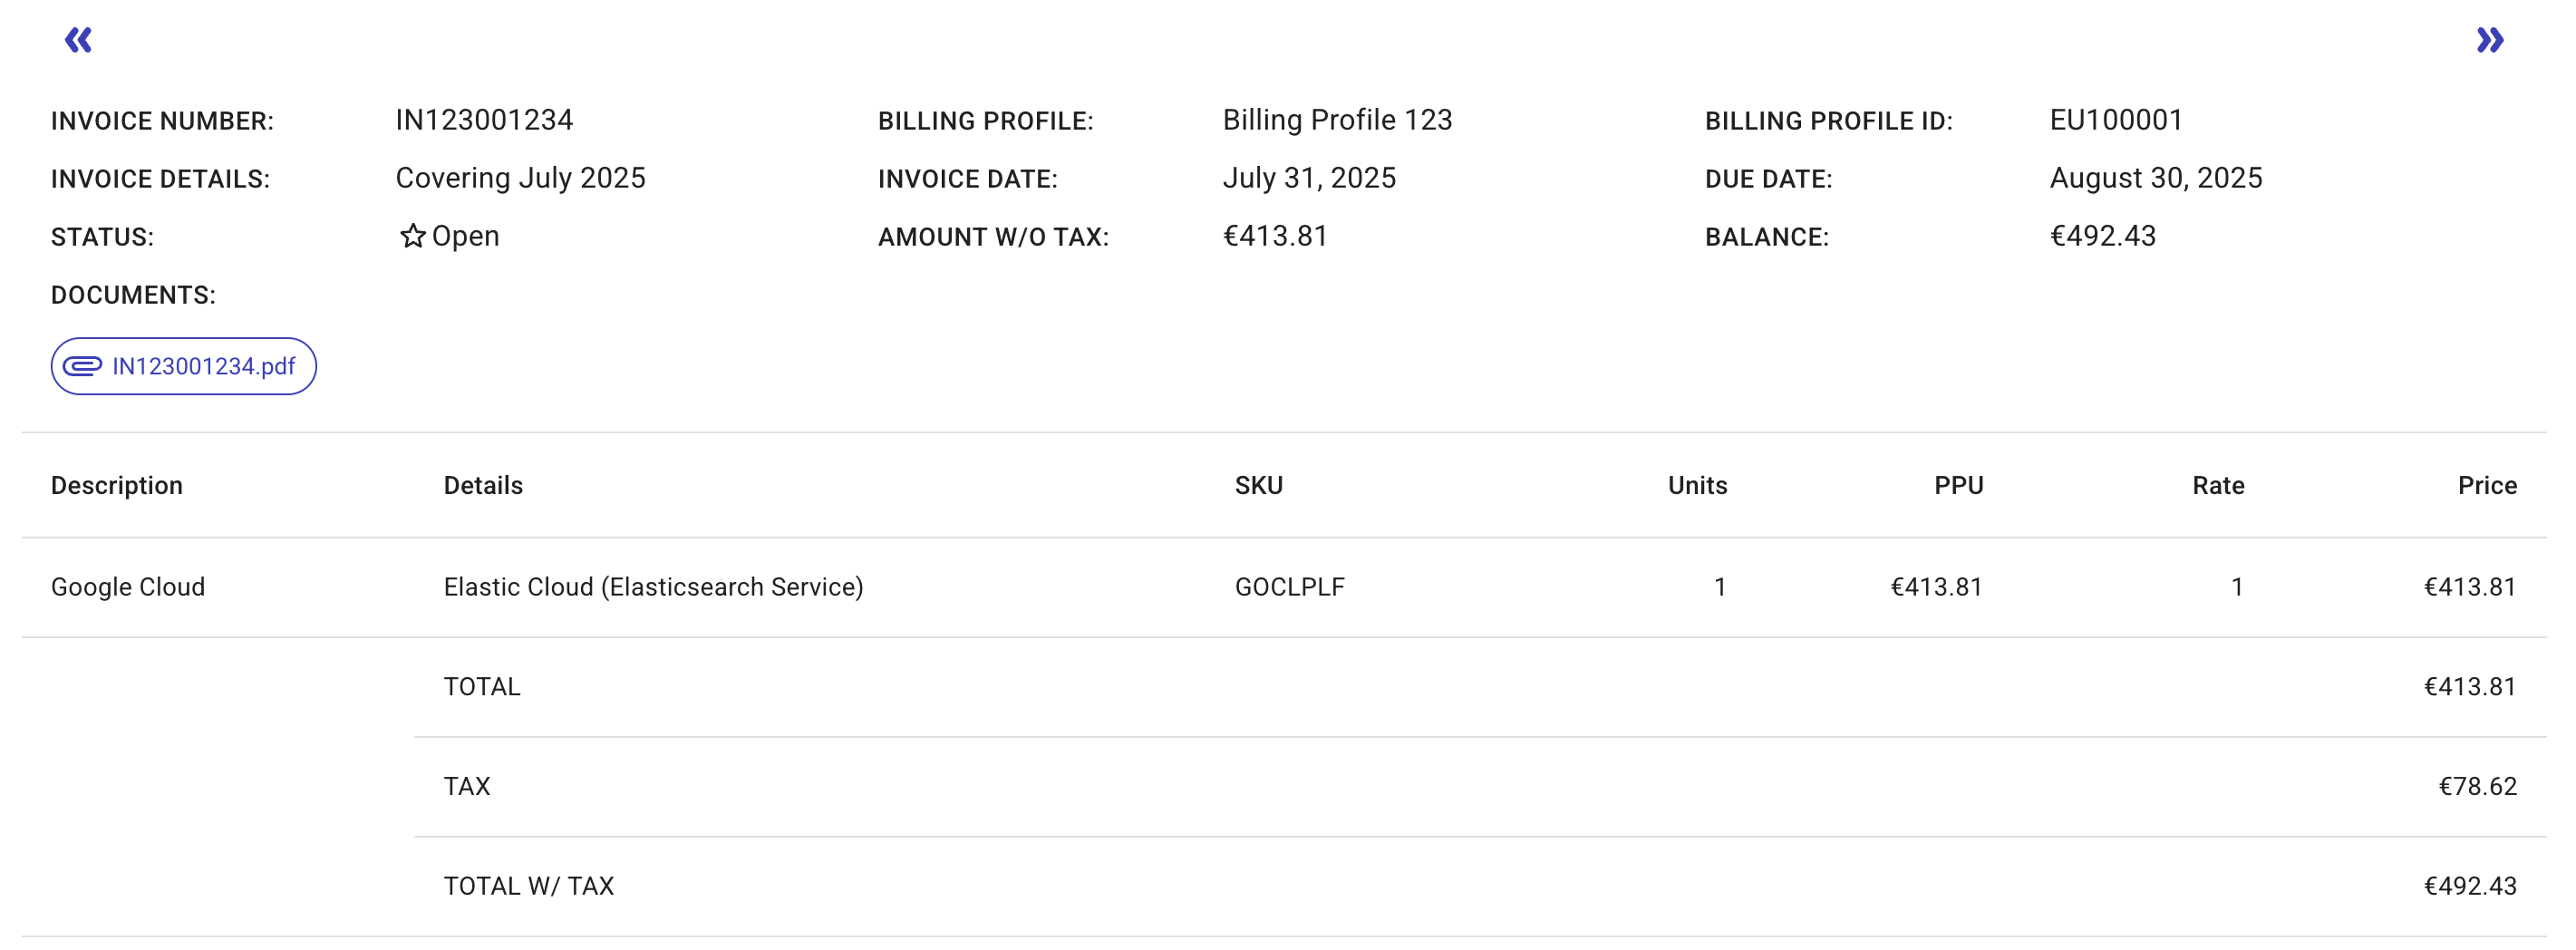This screenshot has height=950, width=2576.
Task: Sort by the Price column header
Action: (x=2487, y=485)
